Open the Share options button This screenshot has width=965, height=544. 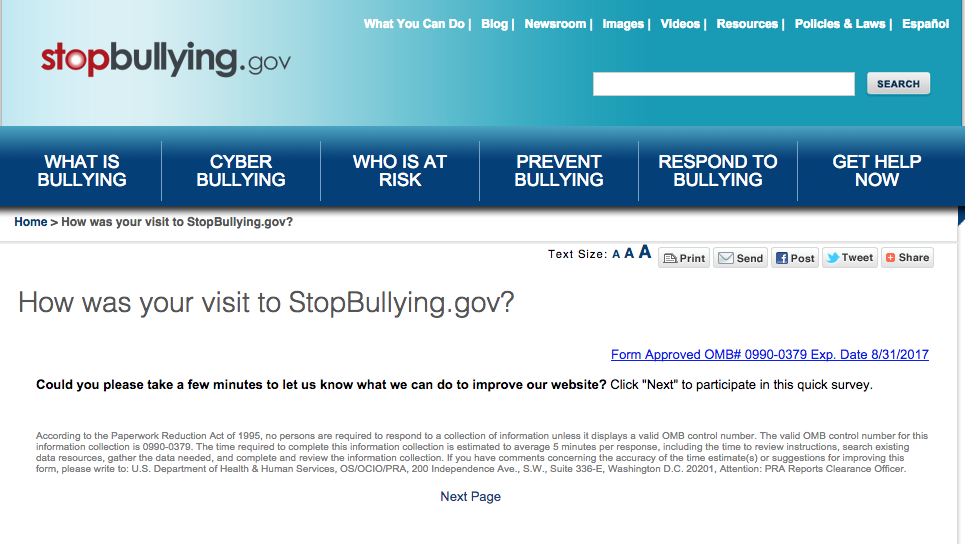907,257
